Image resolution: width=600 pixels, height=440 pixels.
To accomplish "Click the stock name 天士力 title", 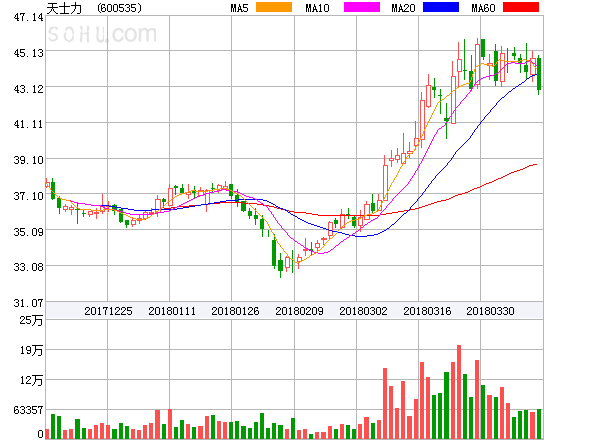I will point(64,8).
